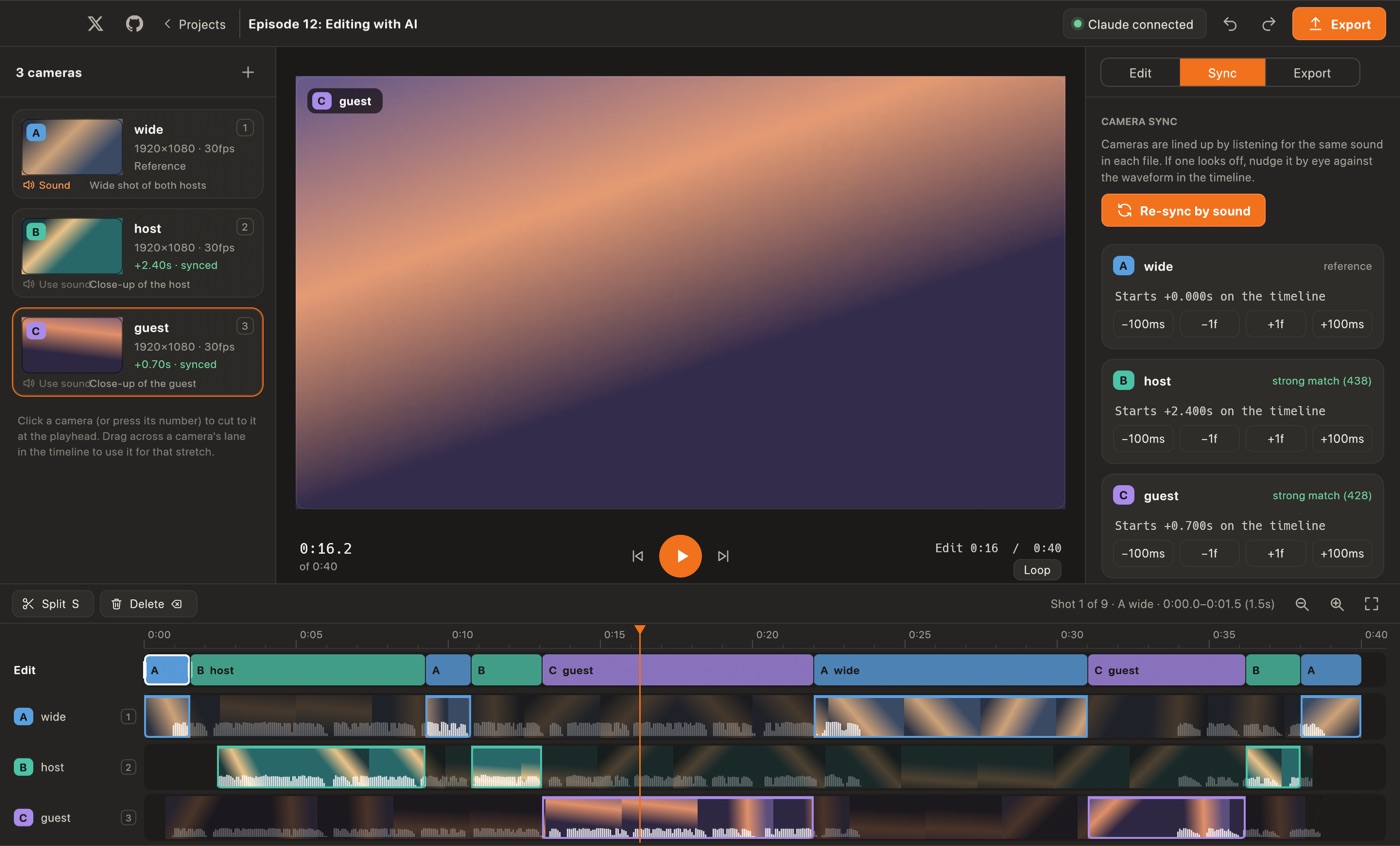Click the Split tool button
Image resolution: width=1400 pixels, height=846 pixels.
pos(52,604)
